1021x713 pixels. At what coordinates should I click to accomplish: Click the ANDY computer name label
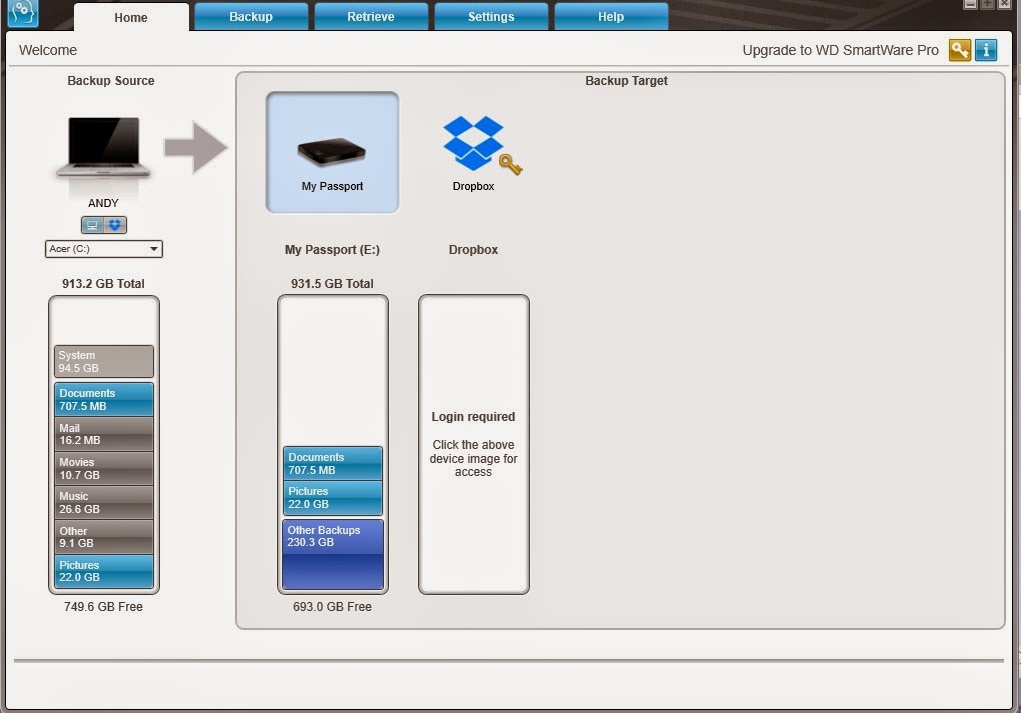[x=104, y=203]
